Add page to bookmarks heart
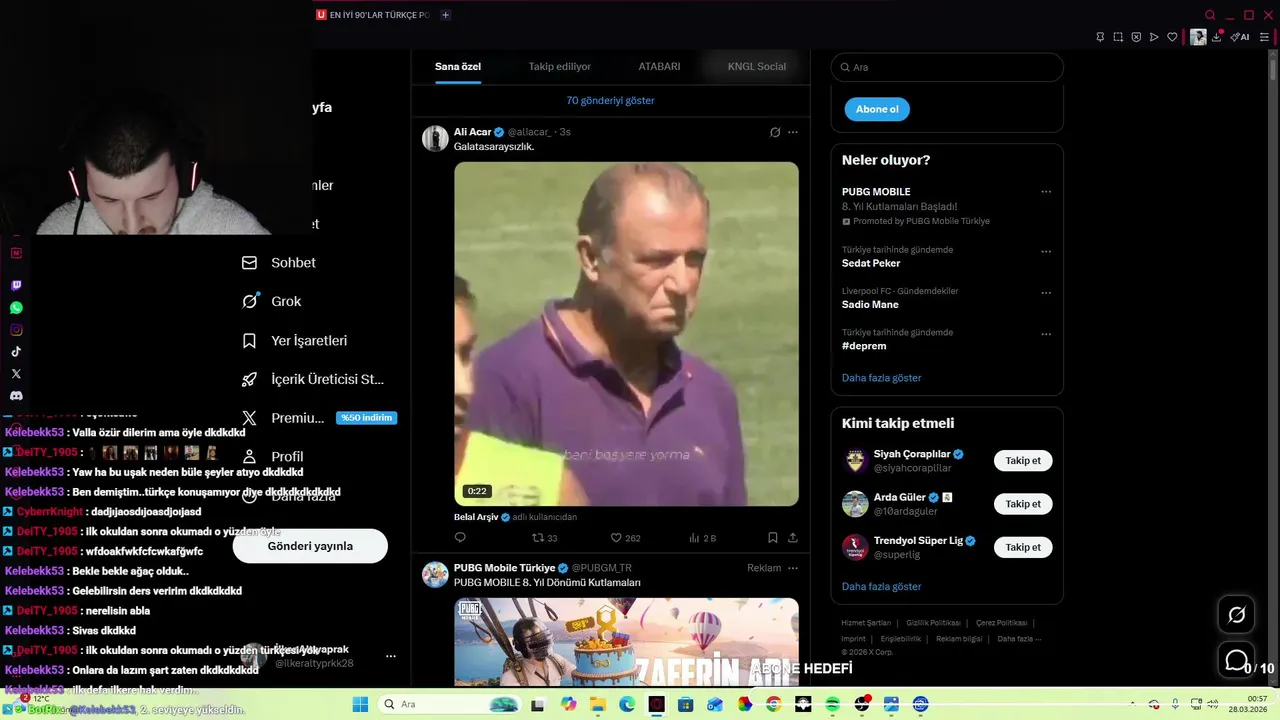The height and width of the screenshot is (720, 1280). pos(1172,37)
